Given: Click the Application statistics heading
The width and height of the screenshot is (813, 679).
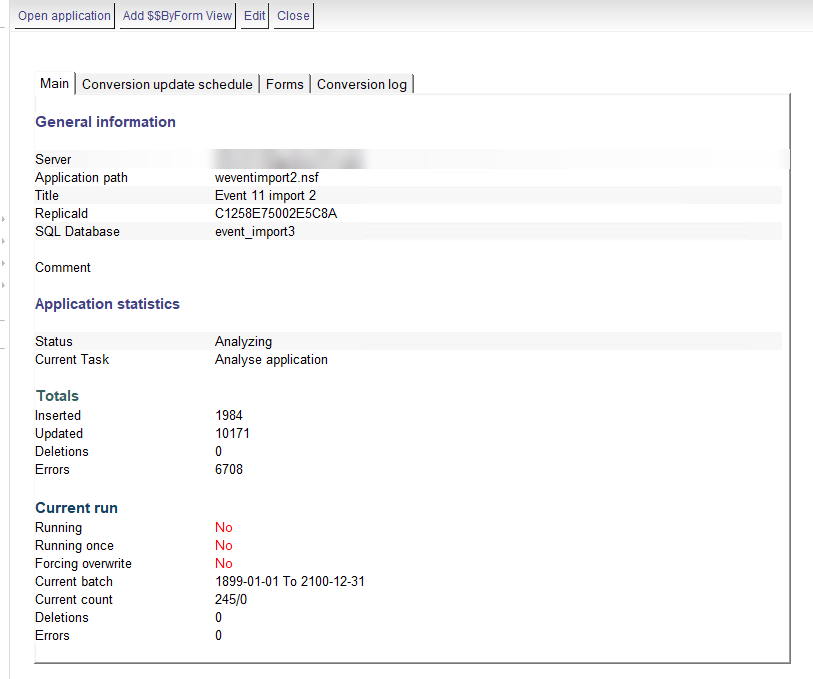Looking at the screenshot, I should point(107,304).
